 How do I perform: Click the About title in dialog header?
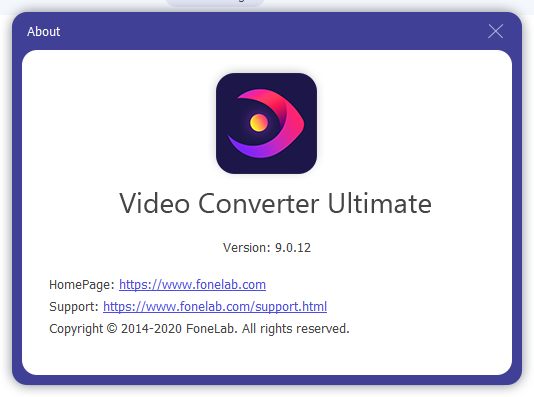coord(44,32)
